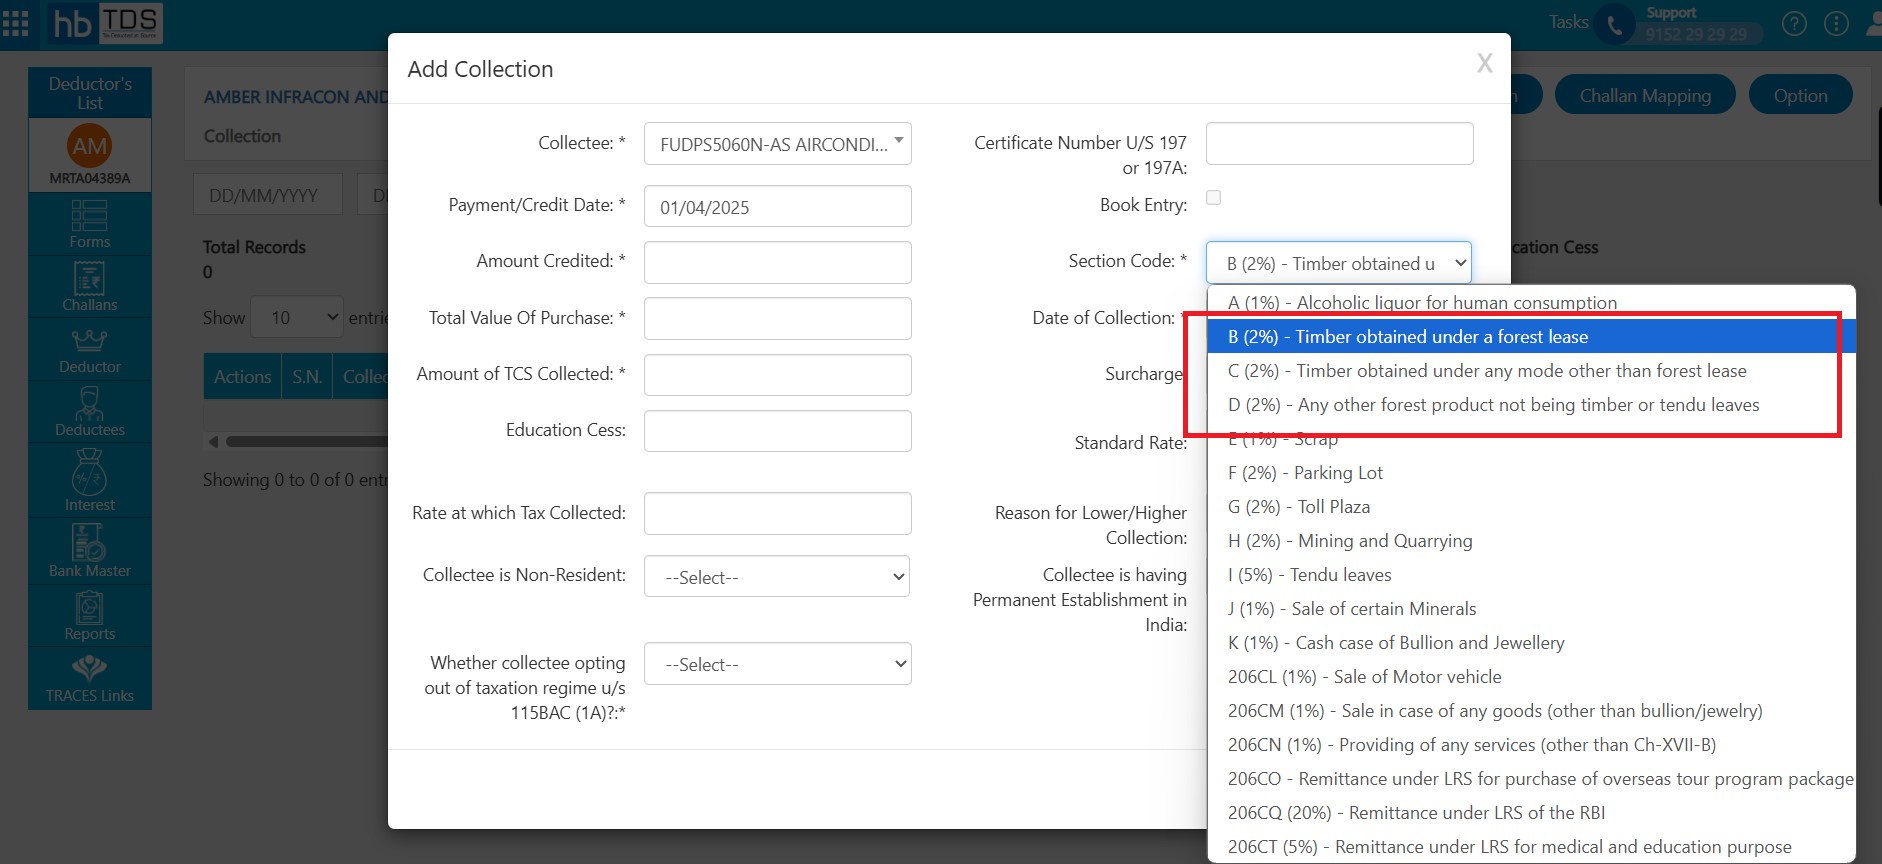The width and height of the screenshot is (1882, 864).
Task: Select 206CM (1%) Sale of any goods
Action: click(1531, 710)
